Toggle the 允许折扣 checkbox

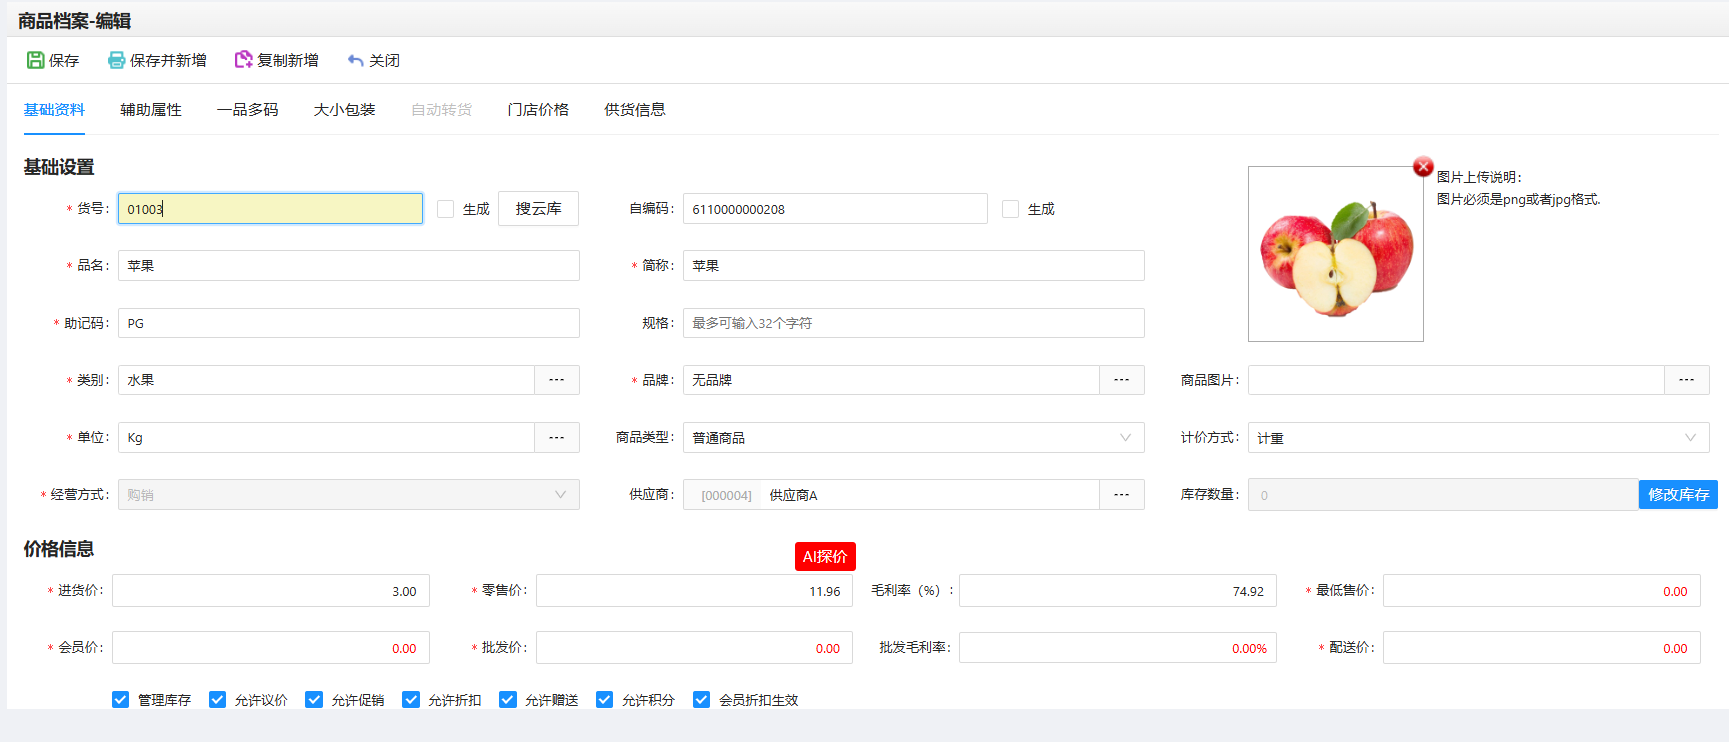pos(411,700)
